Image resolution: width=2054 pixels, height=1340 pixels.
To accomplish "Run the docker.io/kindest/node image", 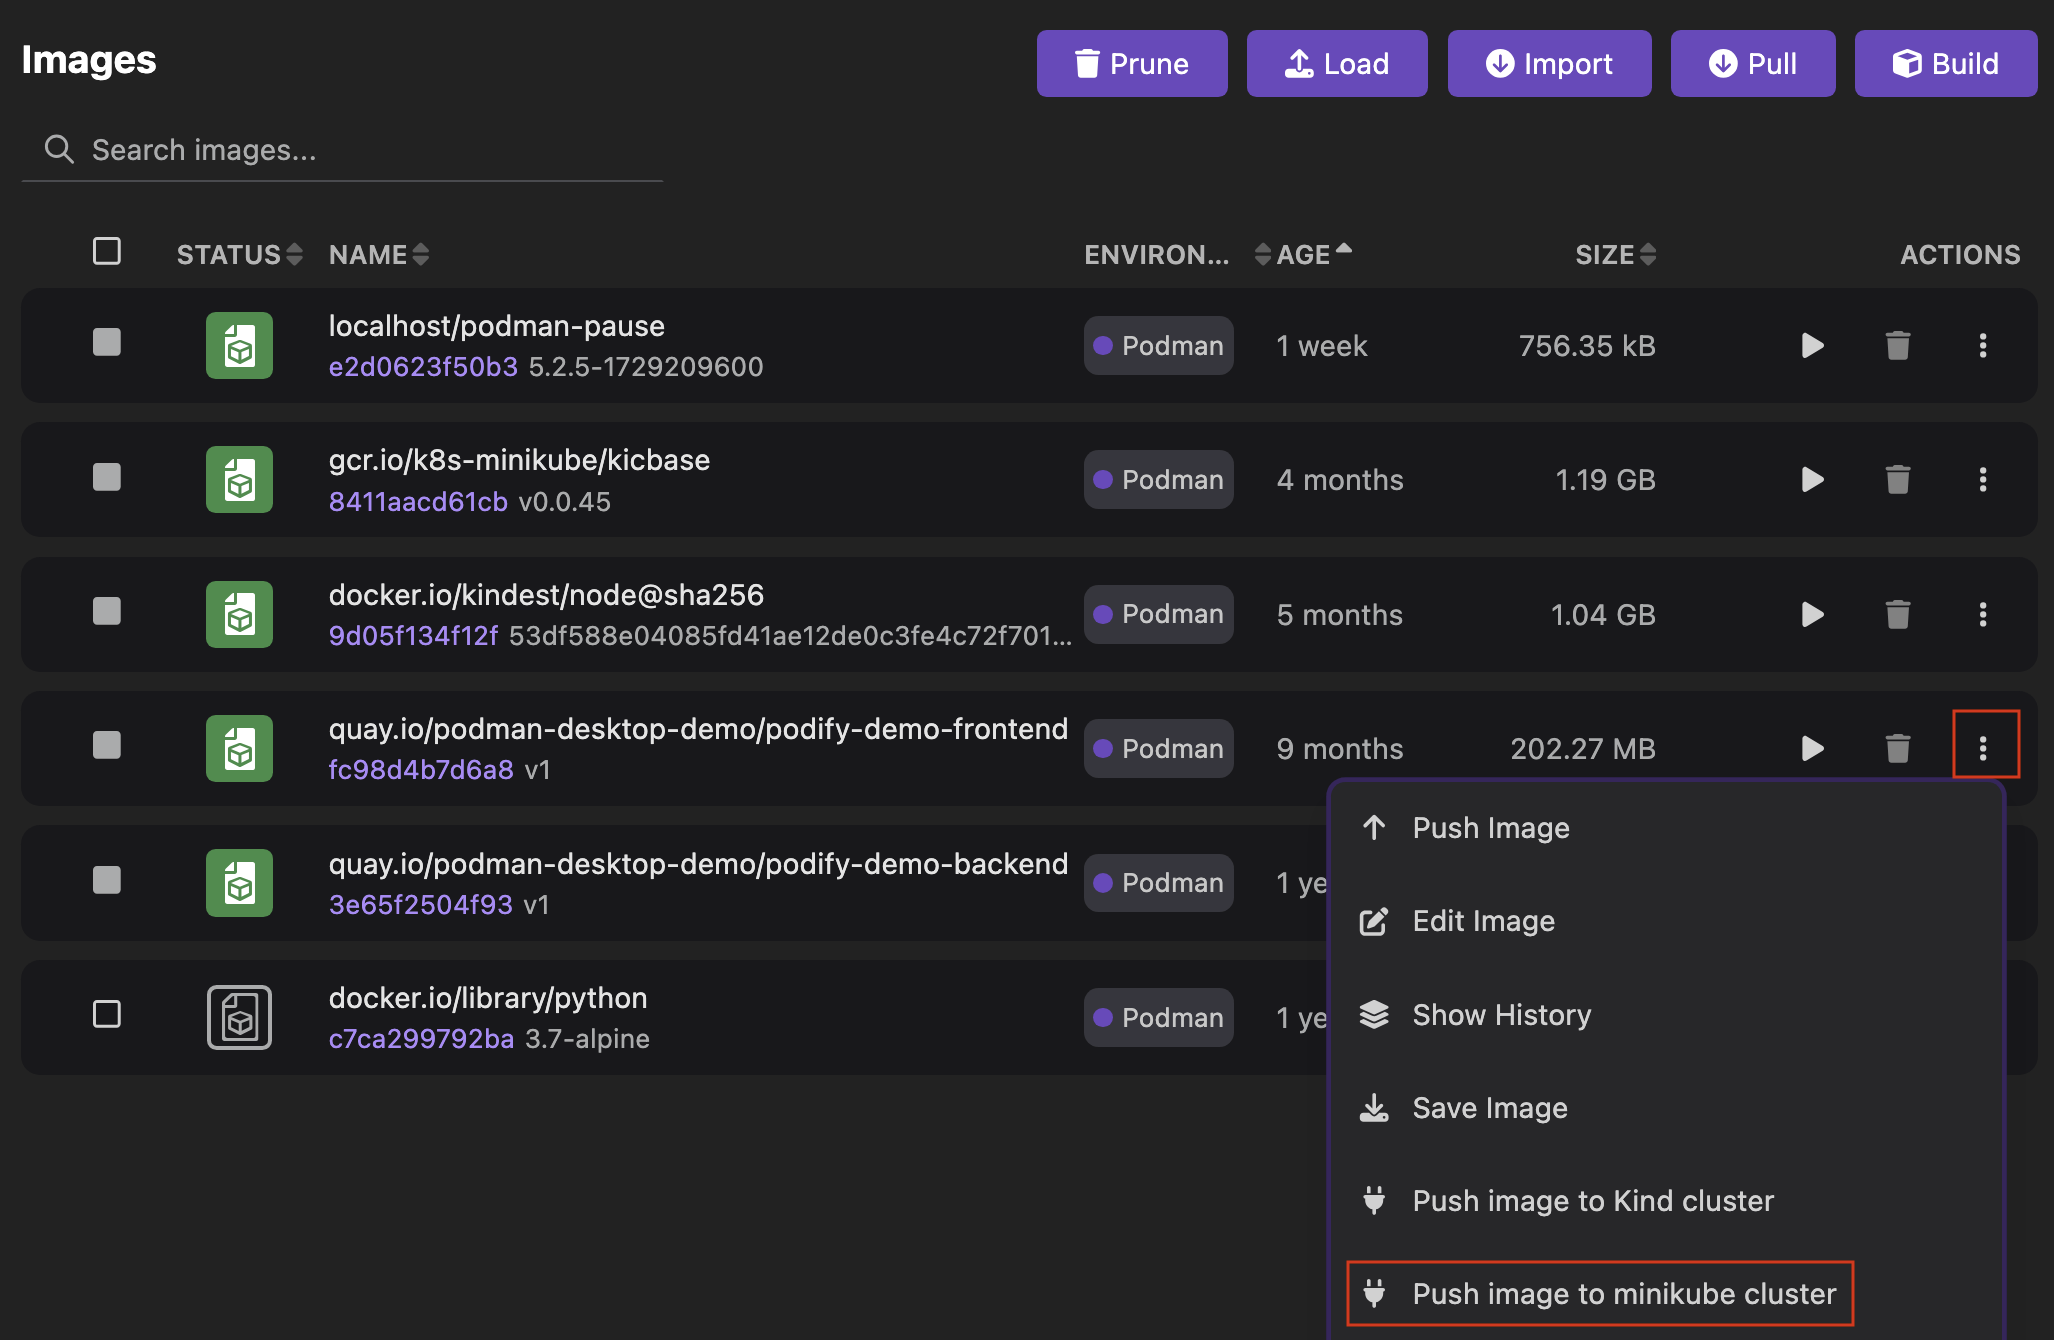I will click(1812, 614).
